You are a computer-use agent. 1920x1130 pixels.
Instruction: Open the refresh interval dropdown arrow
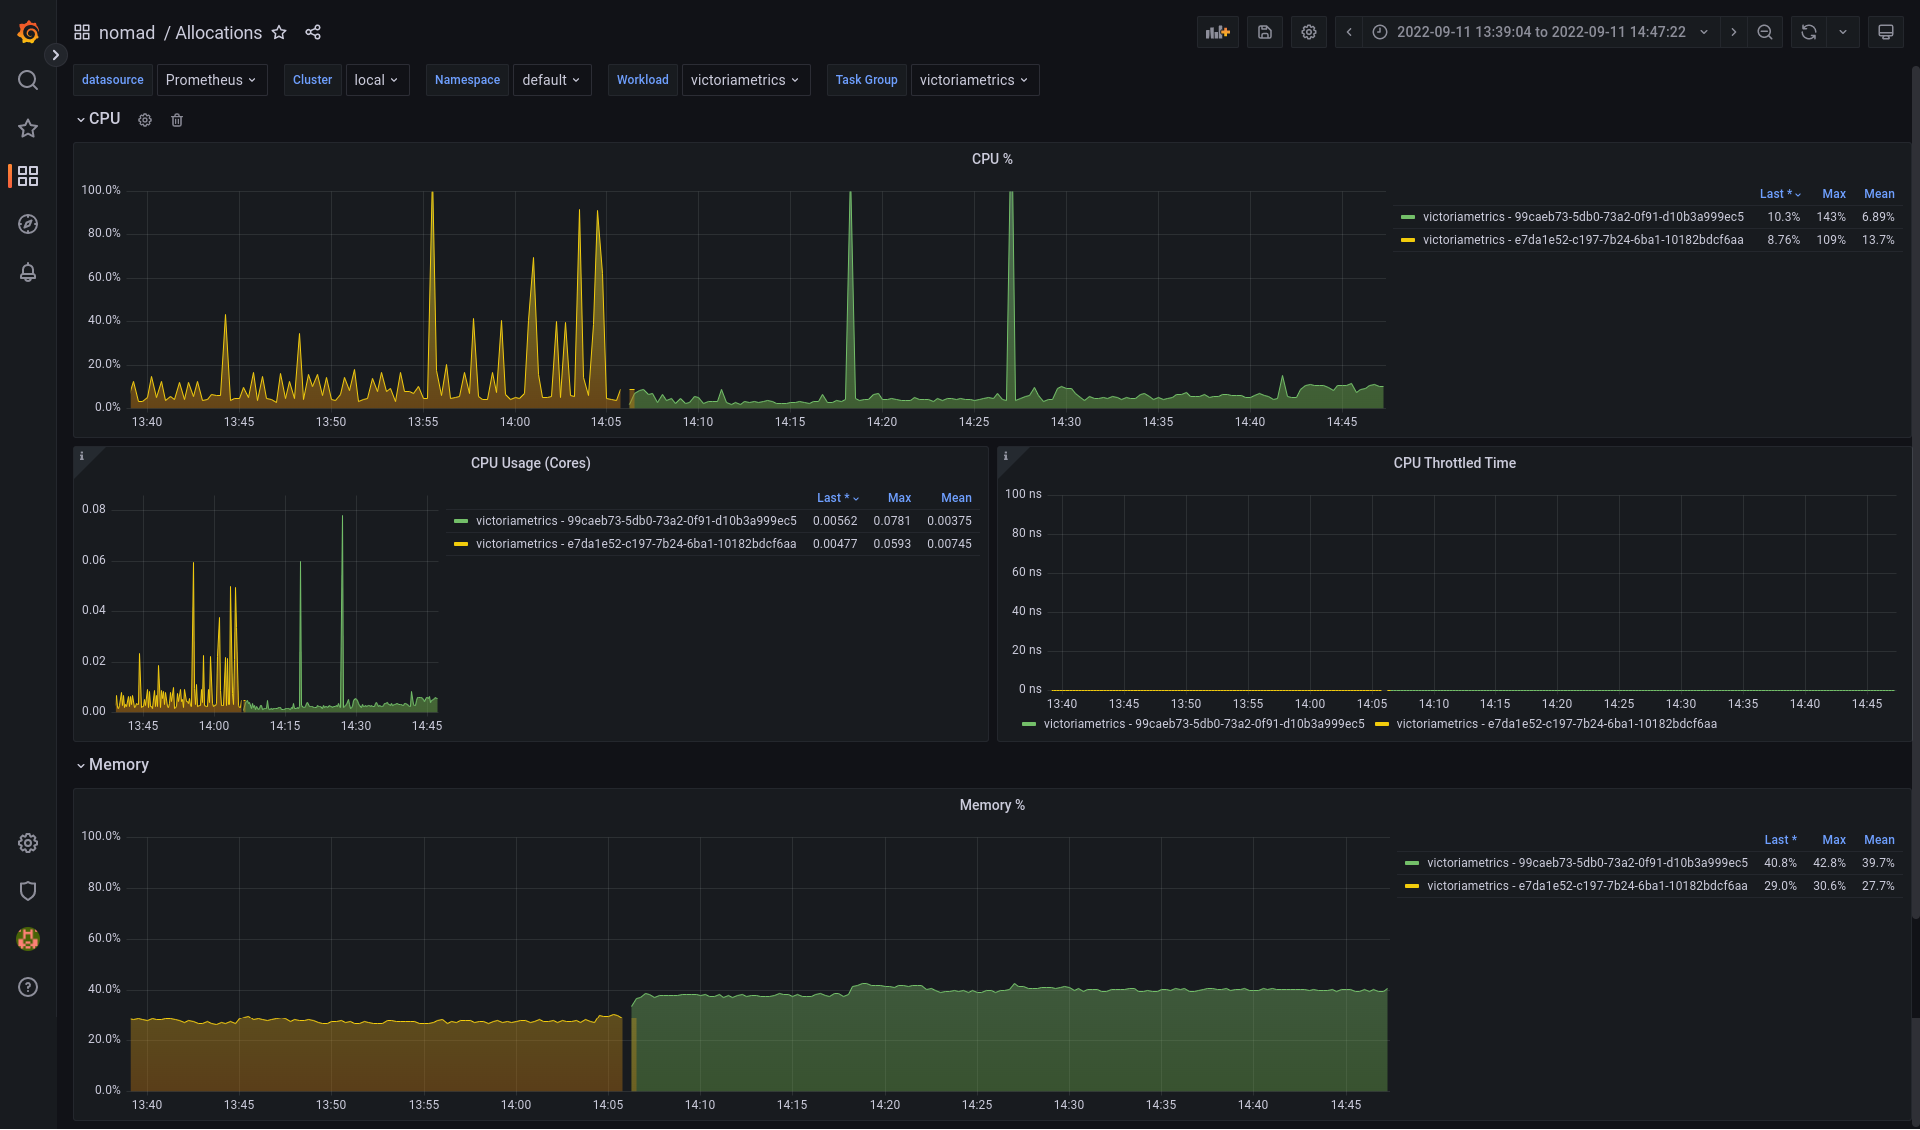coord(1843,32)
